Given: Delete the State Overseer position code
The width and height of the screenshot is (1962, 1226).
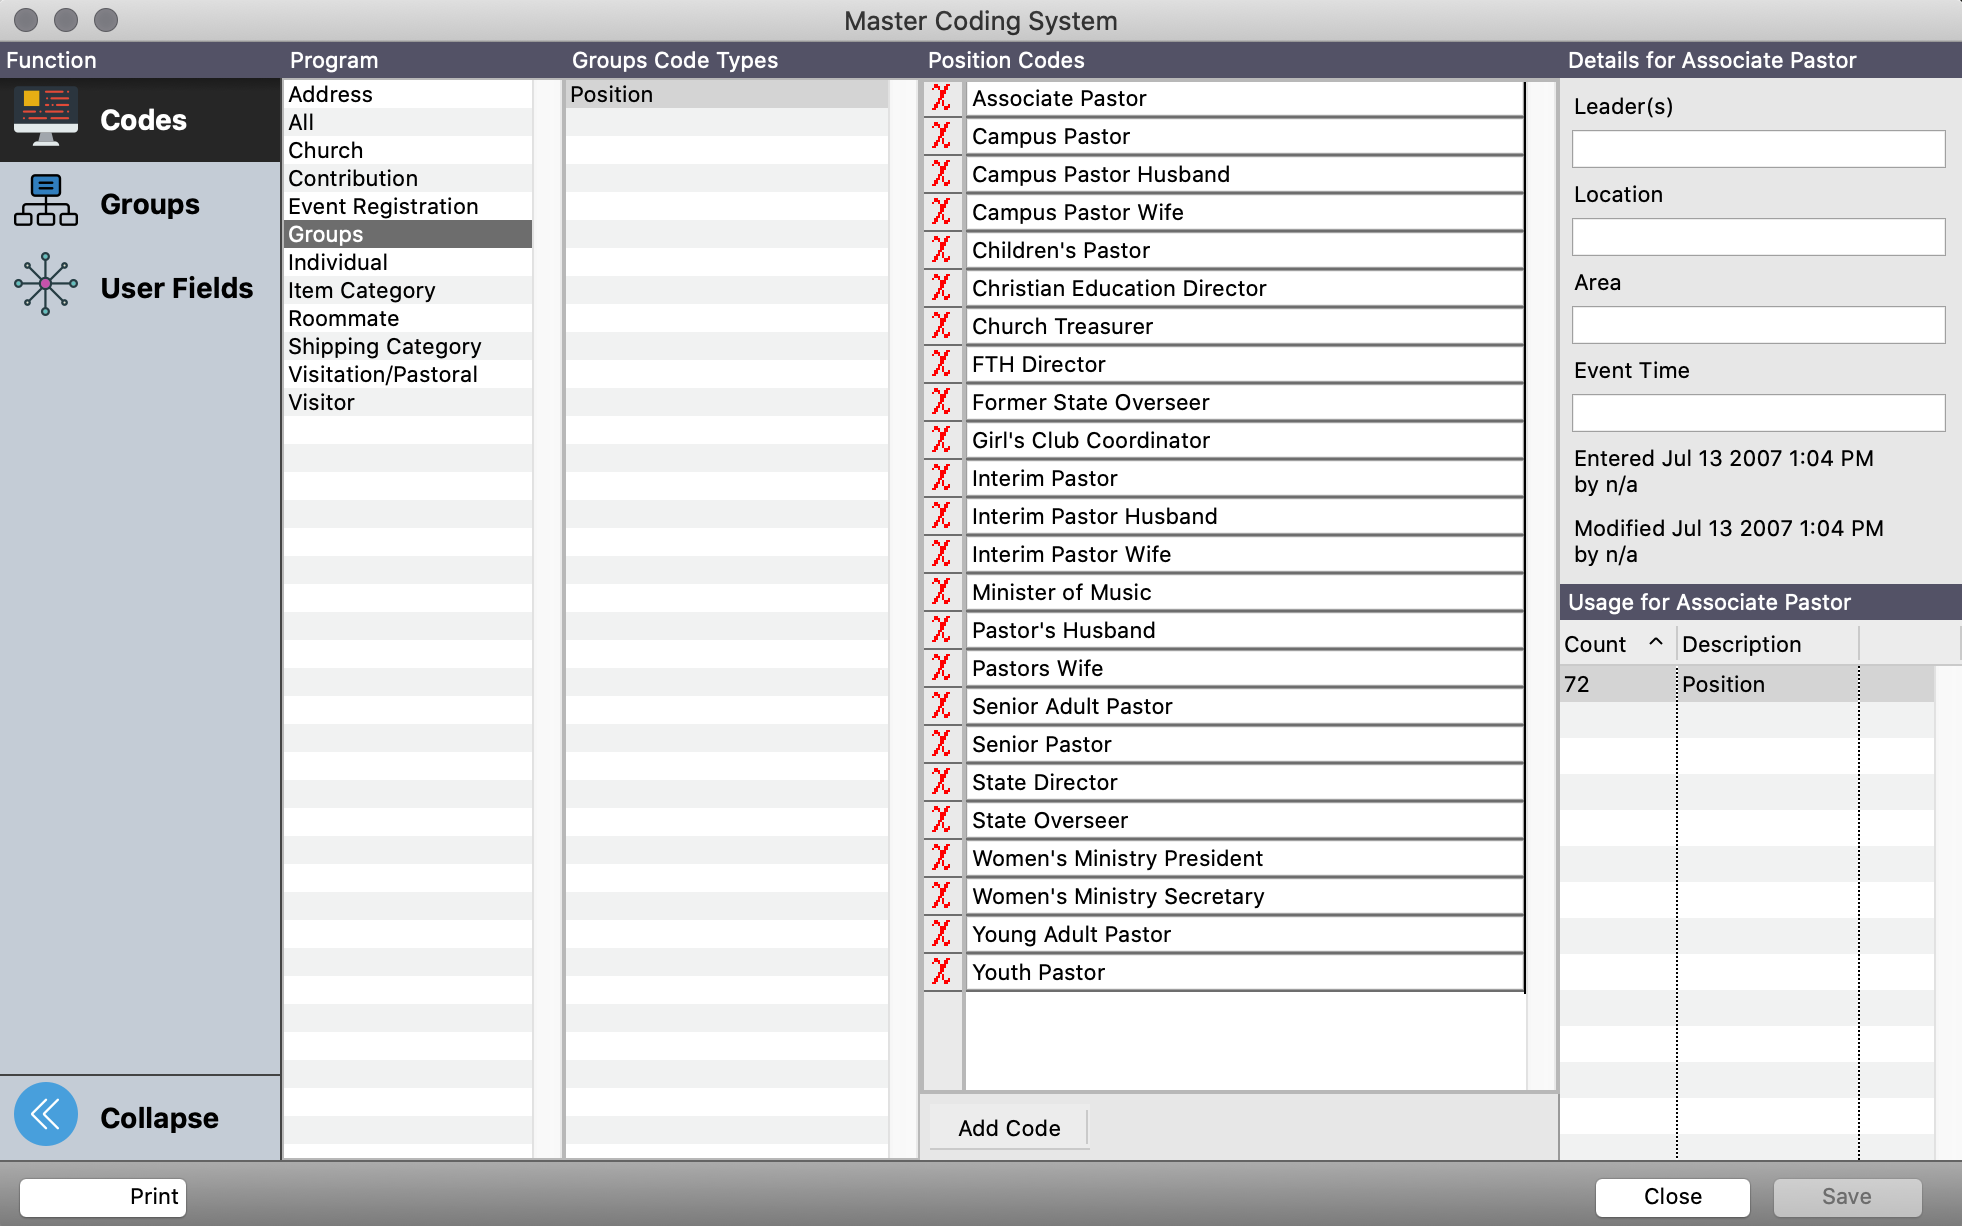Looking at the screenshot, I should click(941, 819).
